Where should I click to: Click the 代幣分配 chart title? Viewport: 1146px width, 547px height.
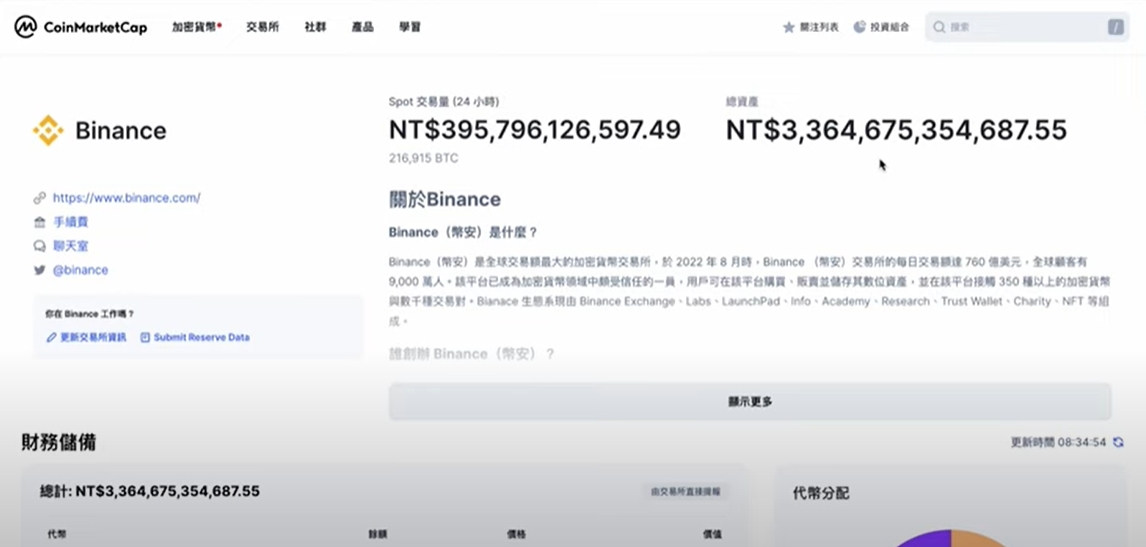click(821, 494)
